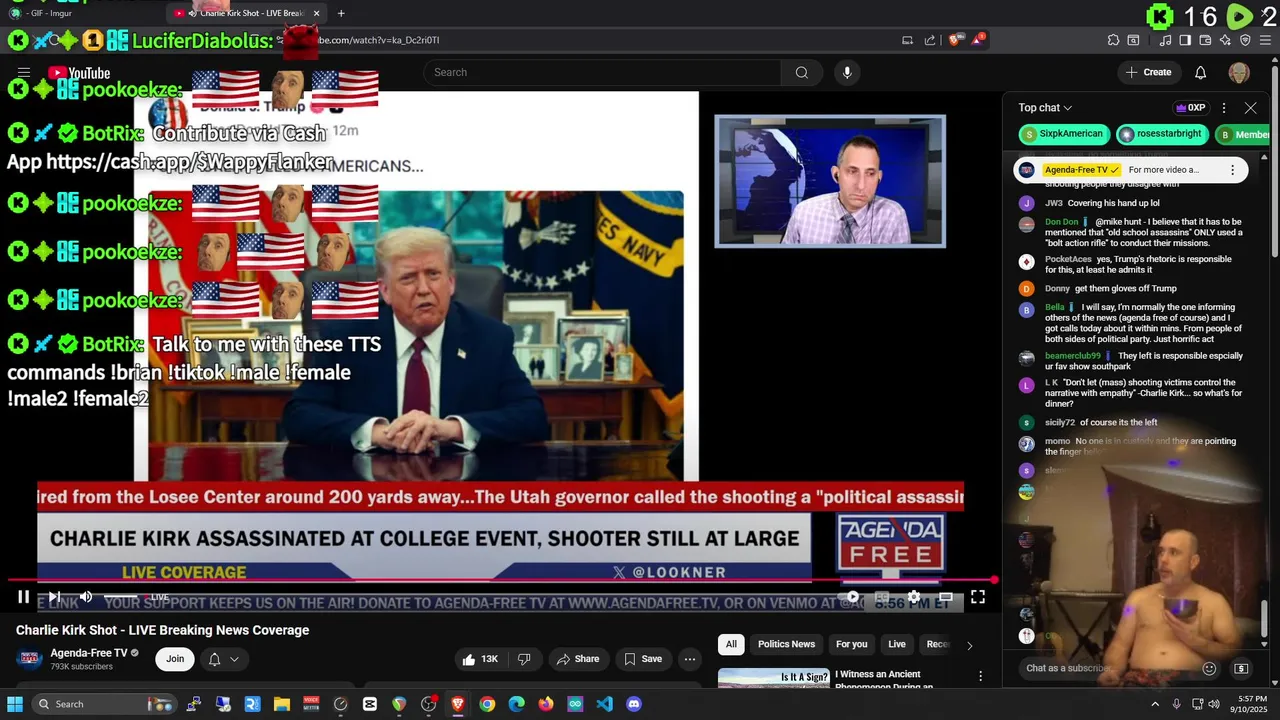Click the SixpkAmerican chat chip

(1064, 134)
